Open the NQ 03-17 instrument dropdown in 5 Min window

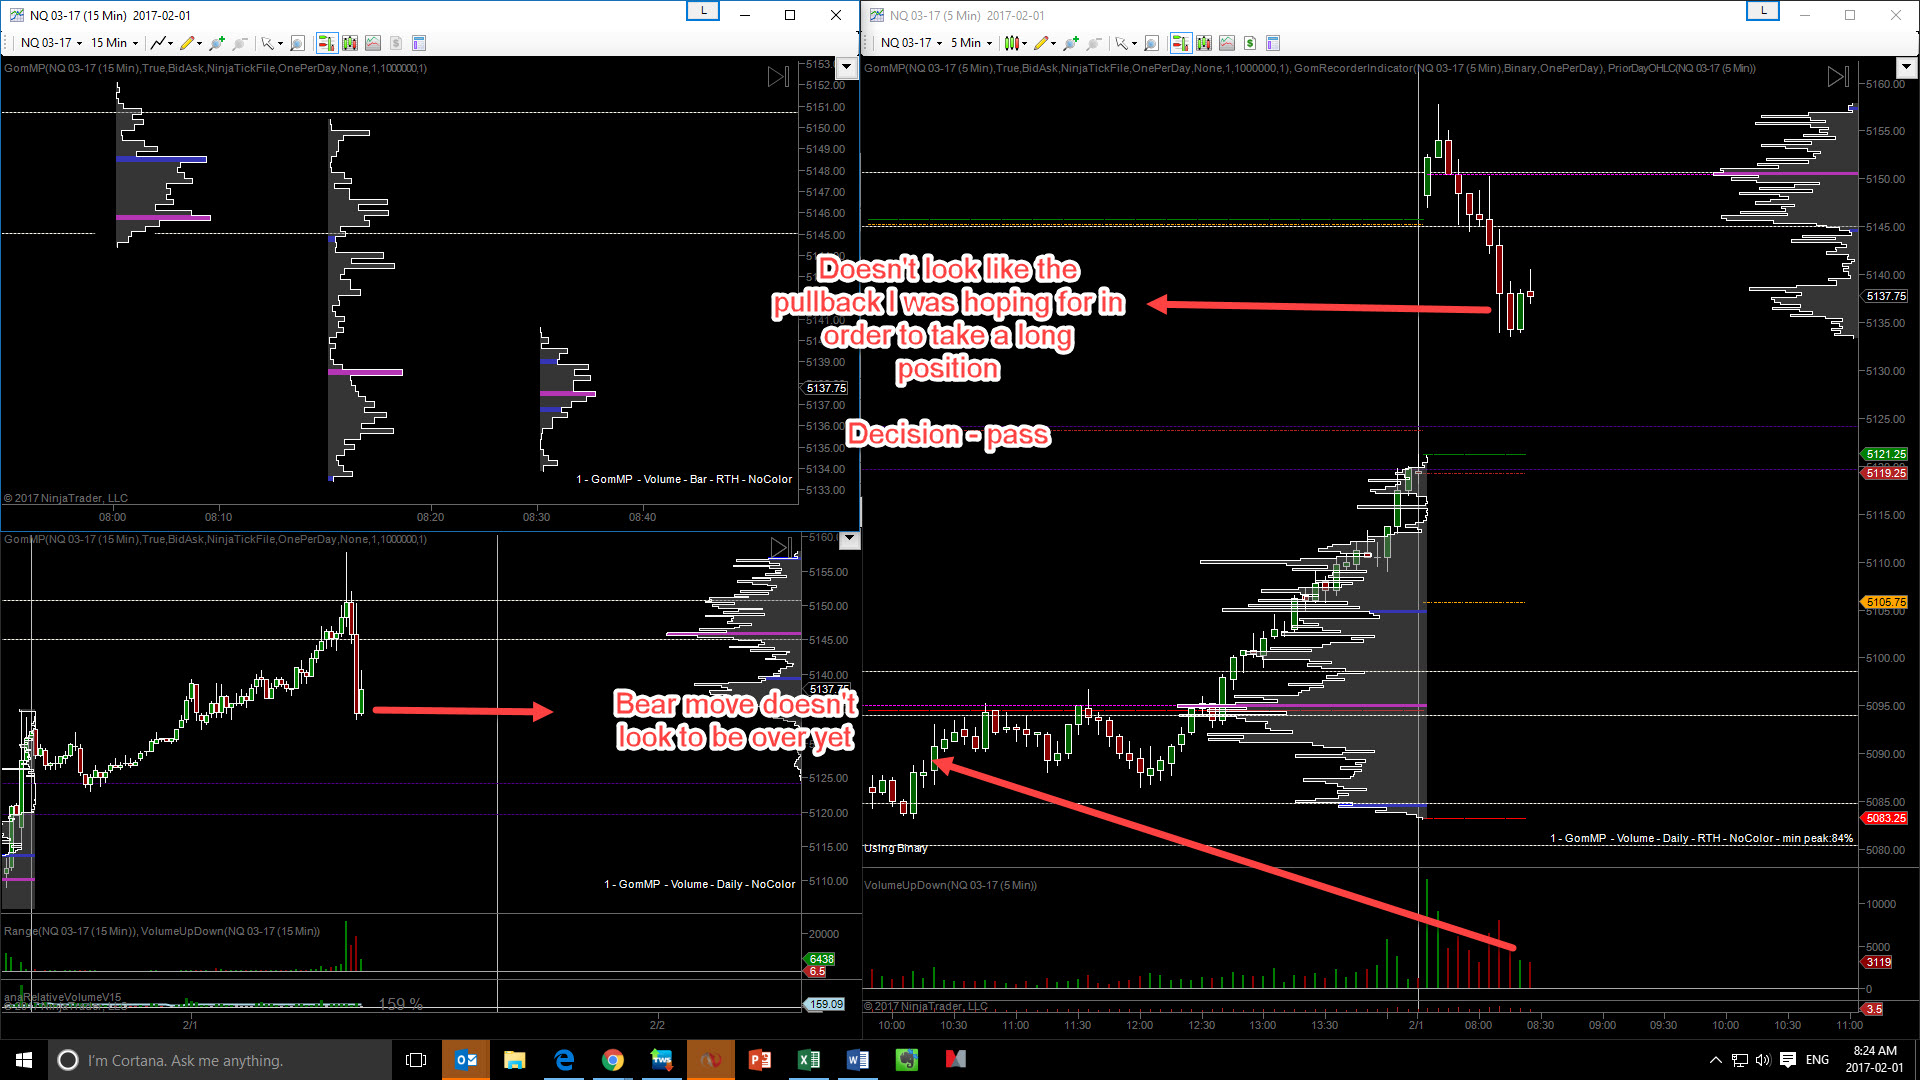pos(912,43)
